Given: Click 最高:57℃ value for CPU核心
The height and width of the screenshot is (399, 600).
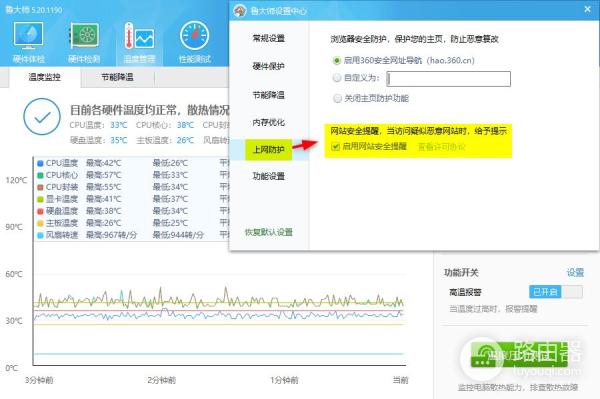Looking at the screenshot, I should coord(103,175).
